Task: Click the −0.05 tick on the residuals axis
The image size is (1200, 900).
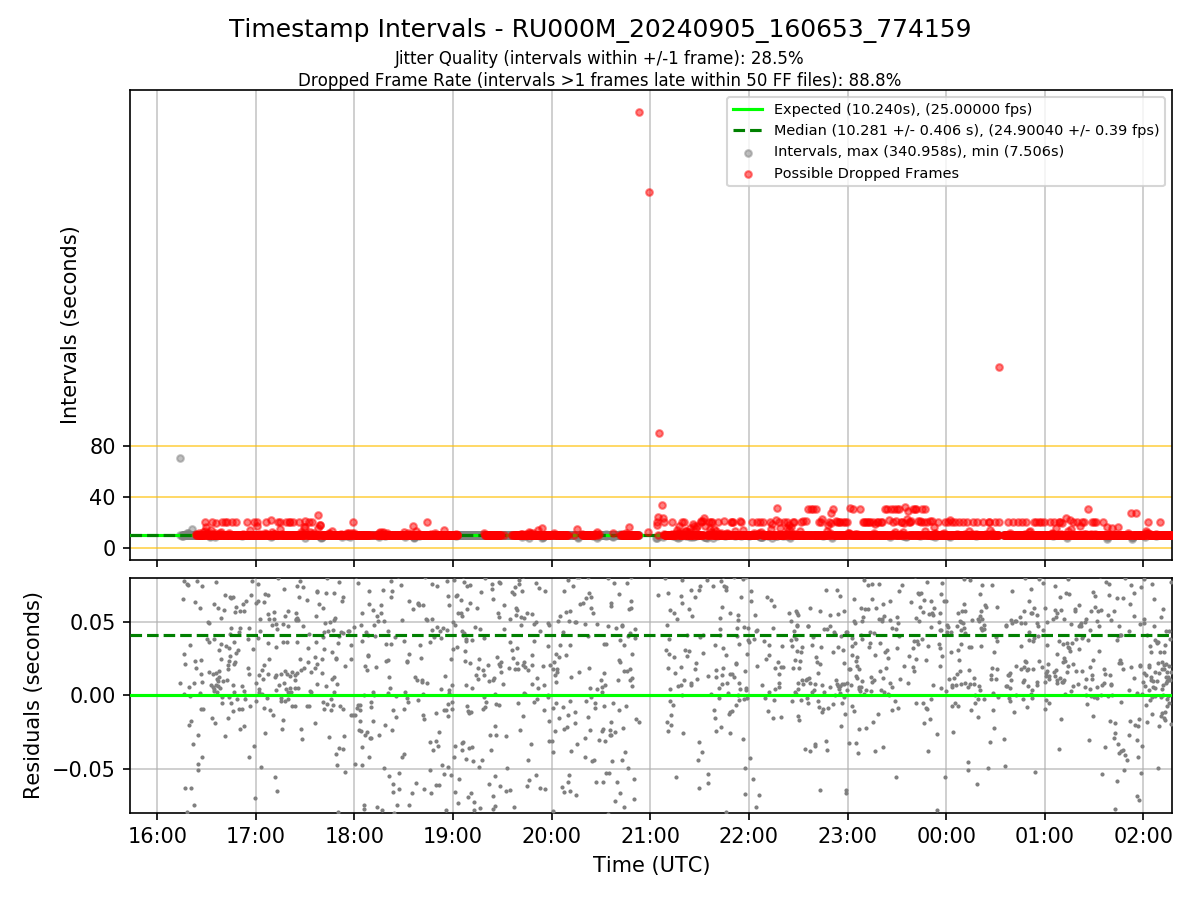Action: 86,769
